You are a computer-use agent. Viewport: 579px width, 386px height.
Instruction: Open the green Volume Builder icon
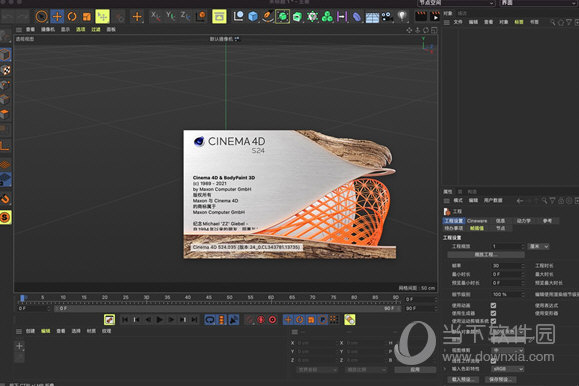[x=327, y=17]
